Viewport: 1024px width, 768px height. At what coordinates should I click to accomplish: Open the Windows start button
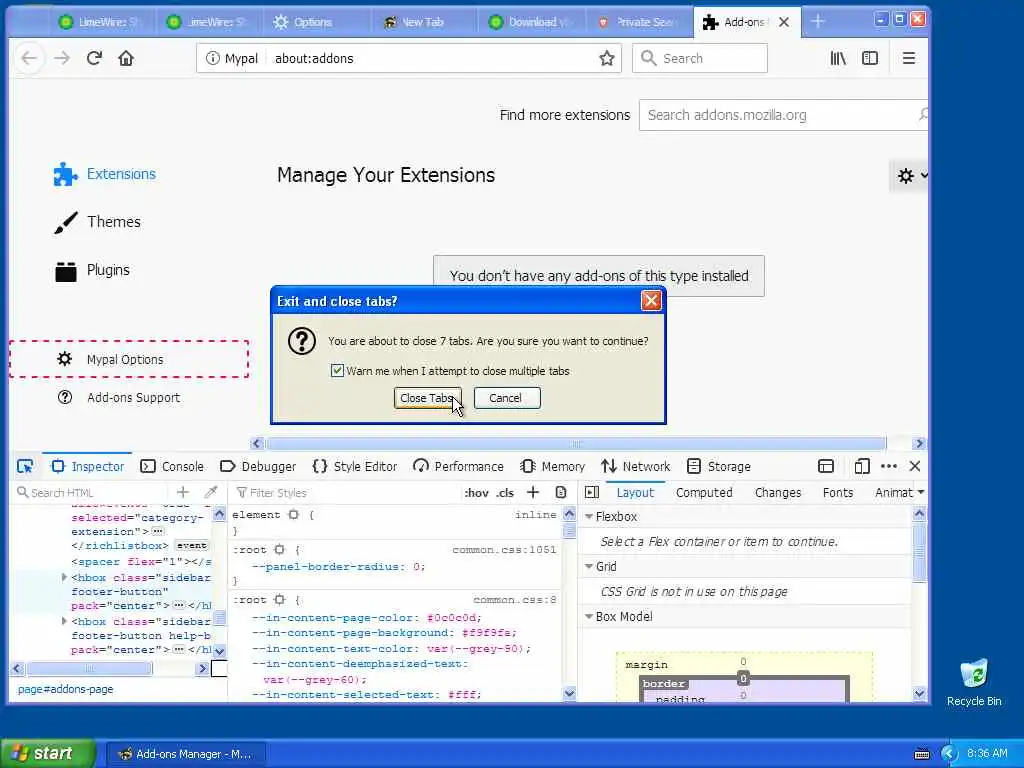tap(47, 754)
